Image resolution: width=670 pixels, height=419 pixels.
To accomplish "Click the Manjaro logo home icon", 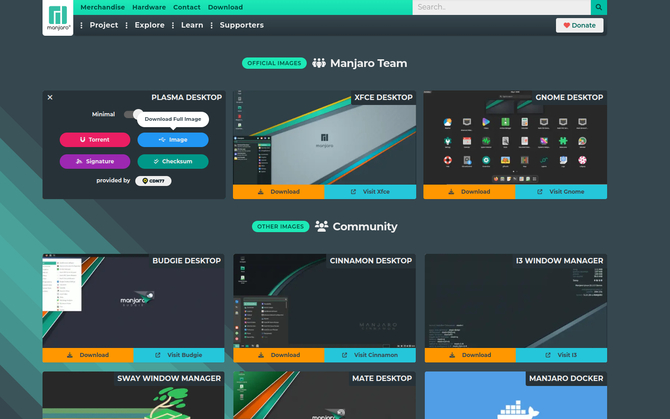I will [x=58, y=17].
